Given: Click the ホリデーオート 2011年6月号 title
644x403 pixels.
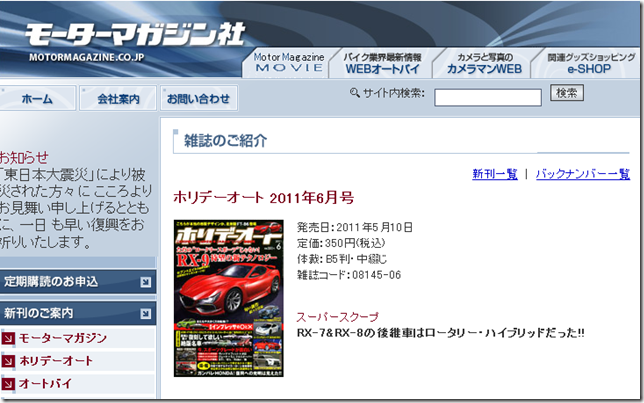Looking at the screenshot, I should coord(263,197).
